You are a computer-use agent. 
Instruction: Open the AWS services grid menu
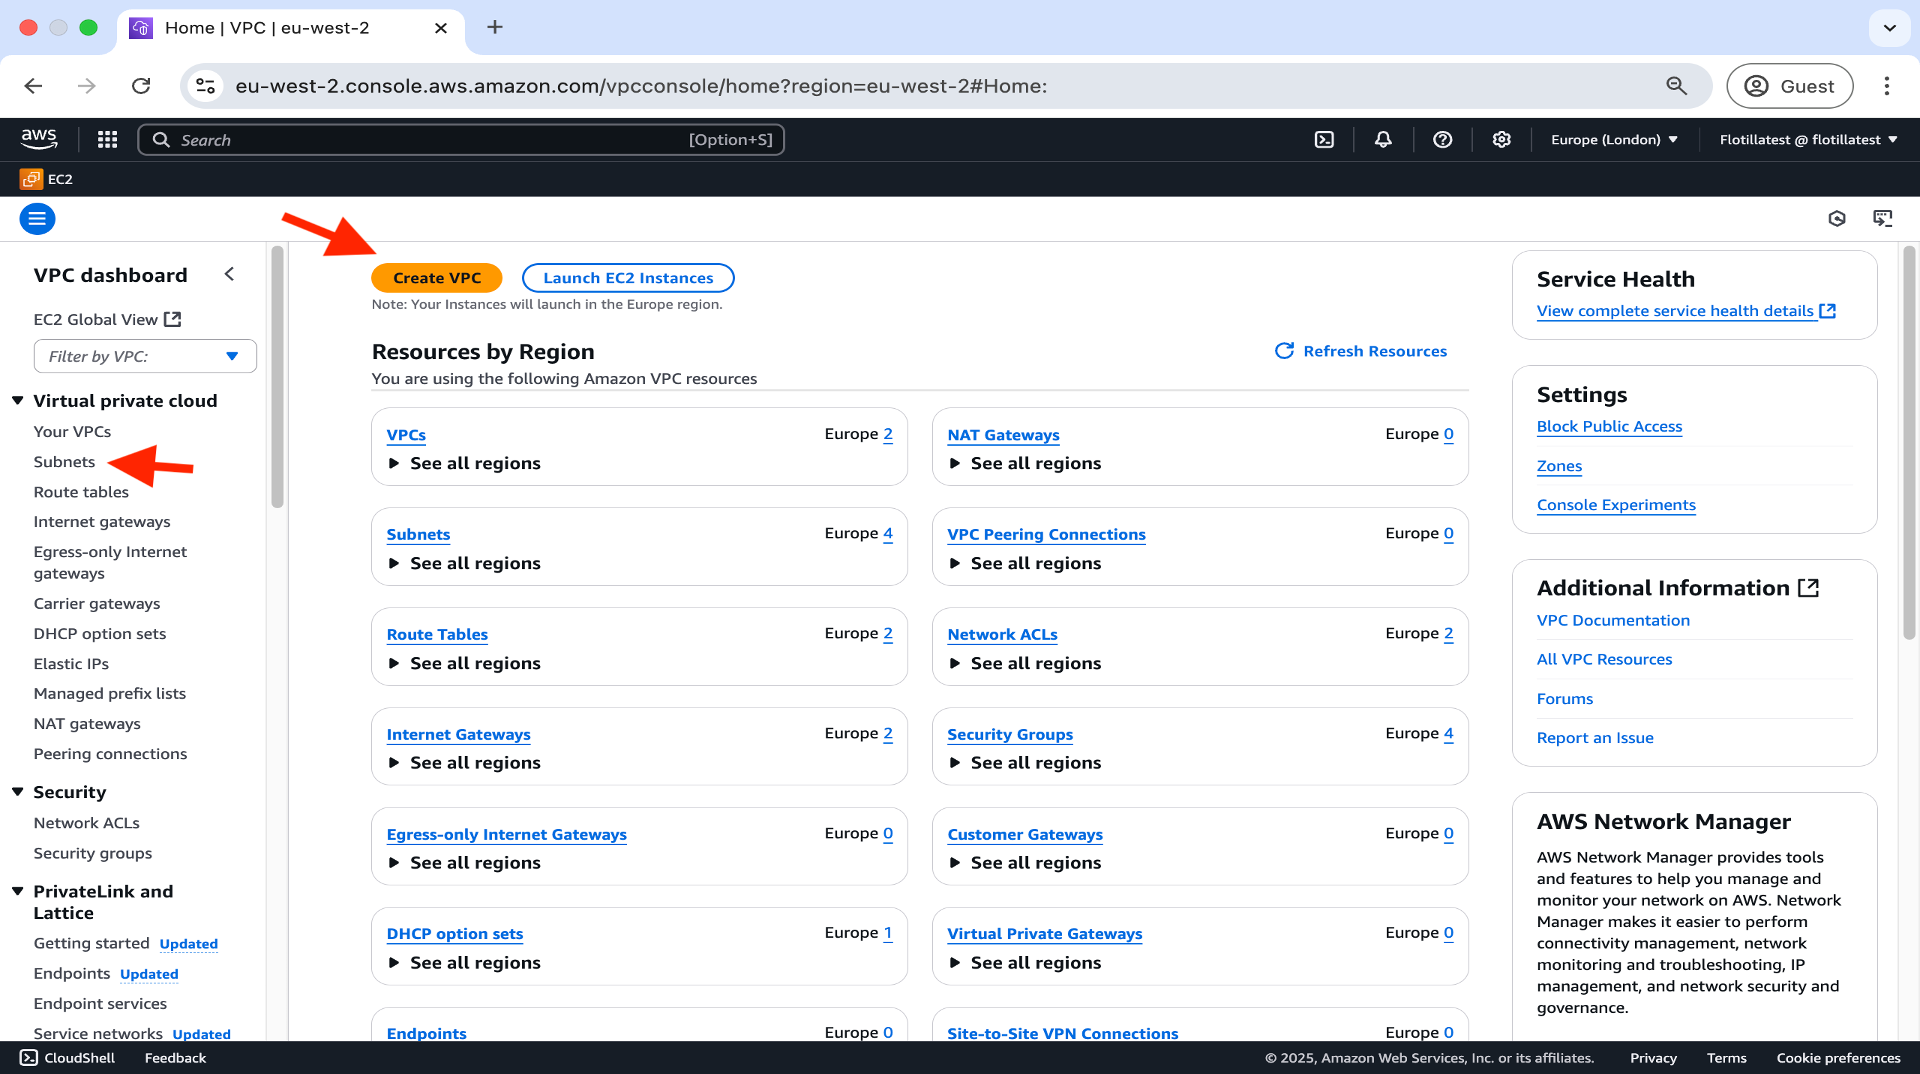pos(107,140)
